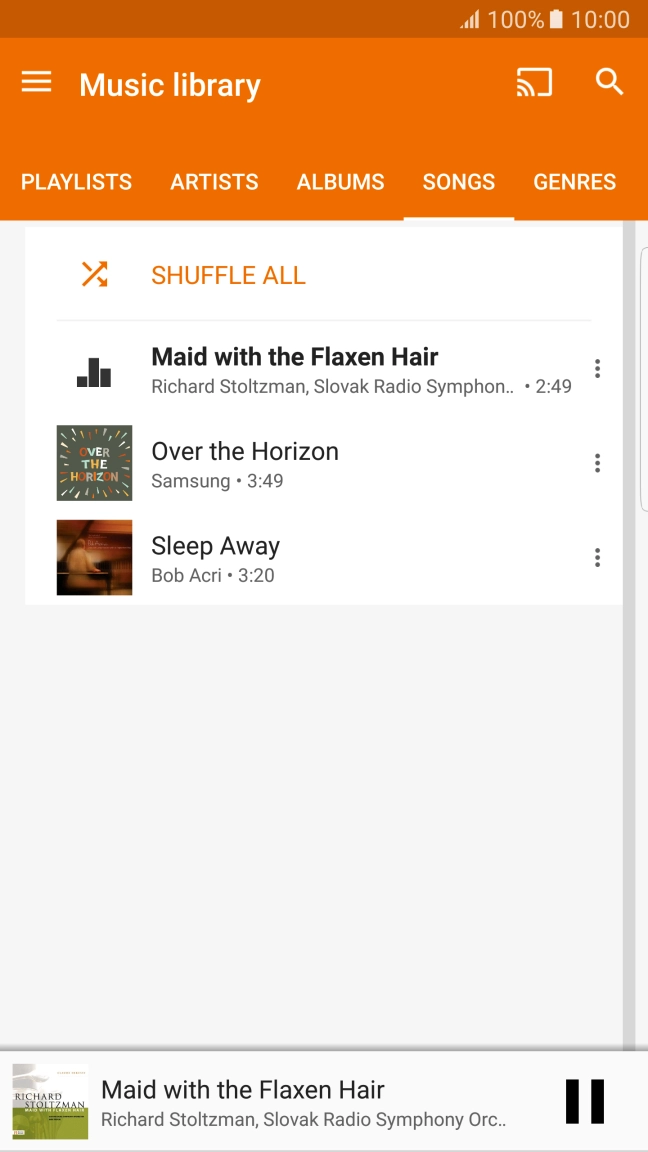
Task: Open options menu for Over the Horizon
Action: tap(597, 463)
